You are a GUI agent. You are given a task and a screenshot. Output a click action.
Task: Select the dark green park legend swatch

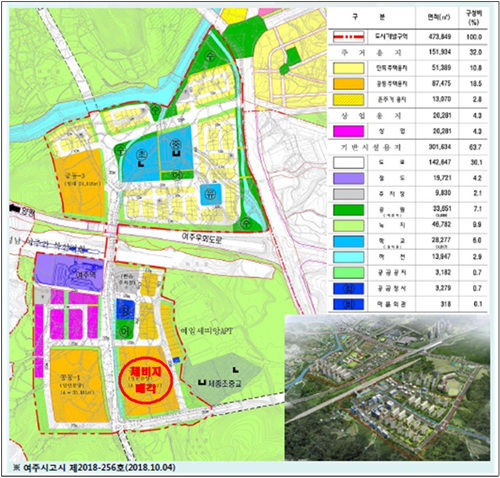tap(348, 210)
